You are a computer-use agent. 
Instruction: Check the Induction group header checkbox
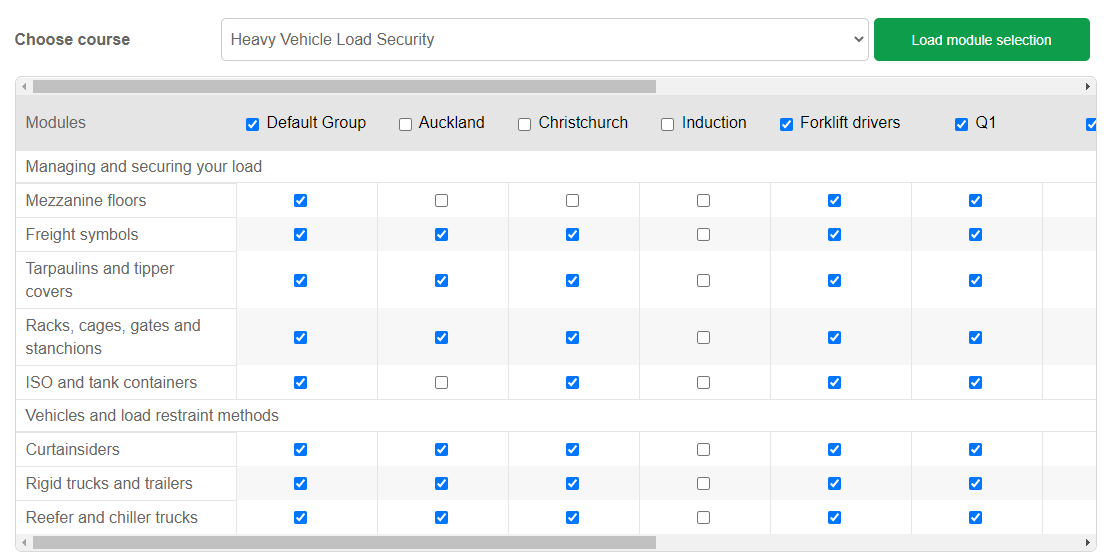668,124
